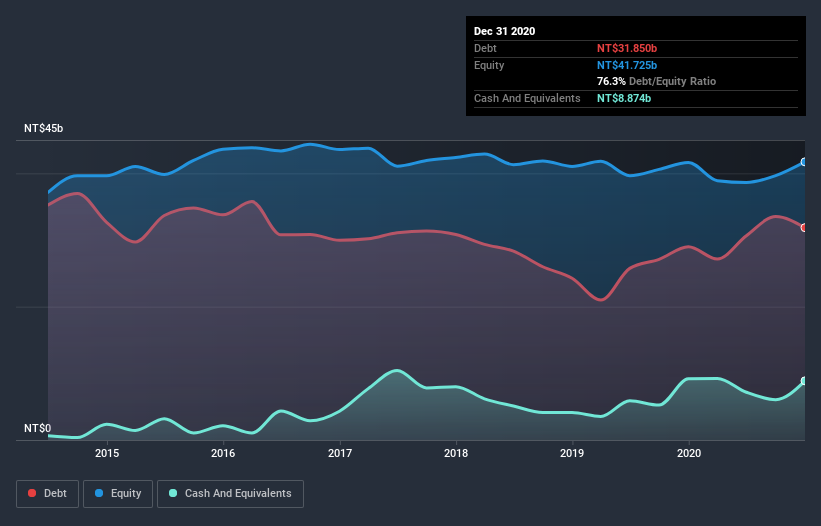Toggle the Equity series legend button
This screenshot has height=526, width=821.
coord(118,494)
